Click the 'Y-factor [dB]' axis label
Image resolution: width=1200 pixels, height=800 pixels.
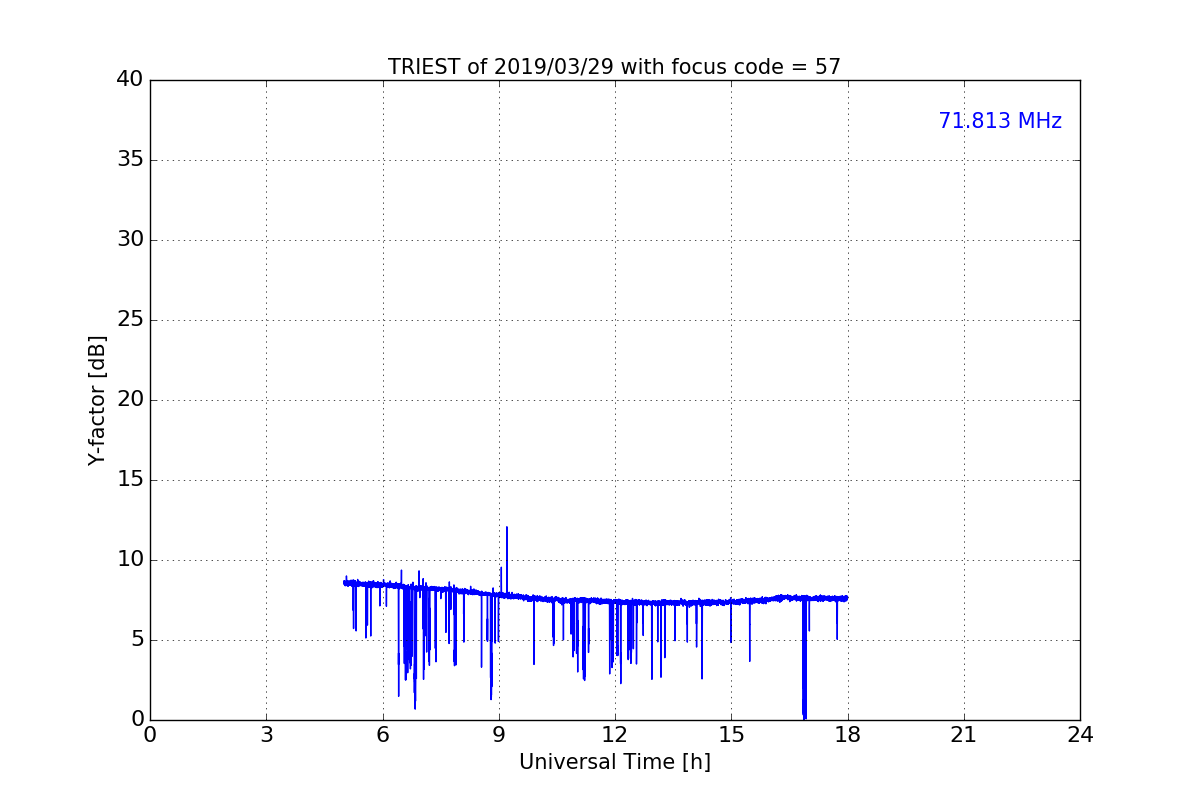click(x=97, y=400)
